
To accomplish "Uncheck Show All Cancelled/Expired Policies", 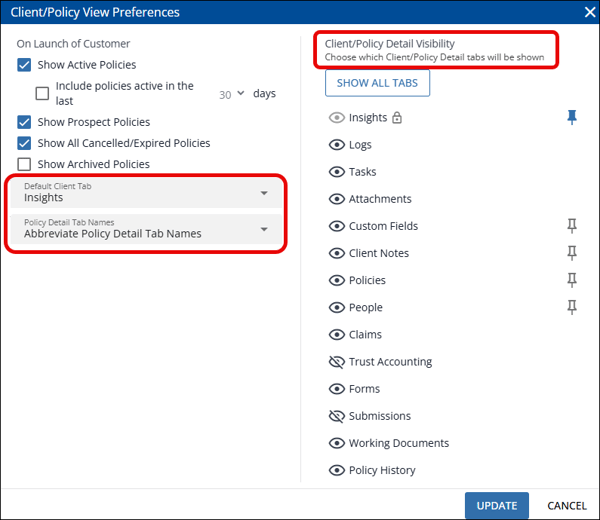I will click(x=24, y=143).
